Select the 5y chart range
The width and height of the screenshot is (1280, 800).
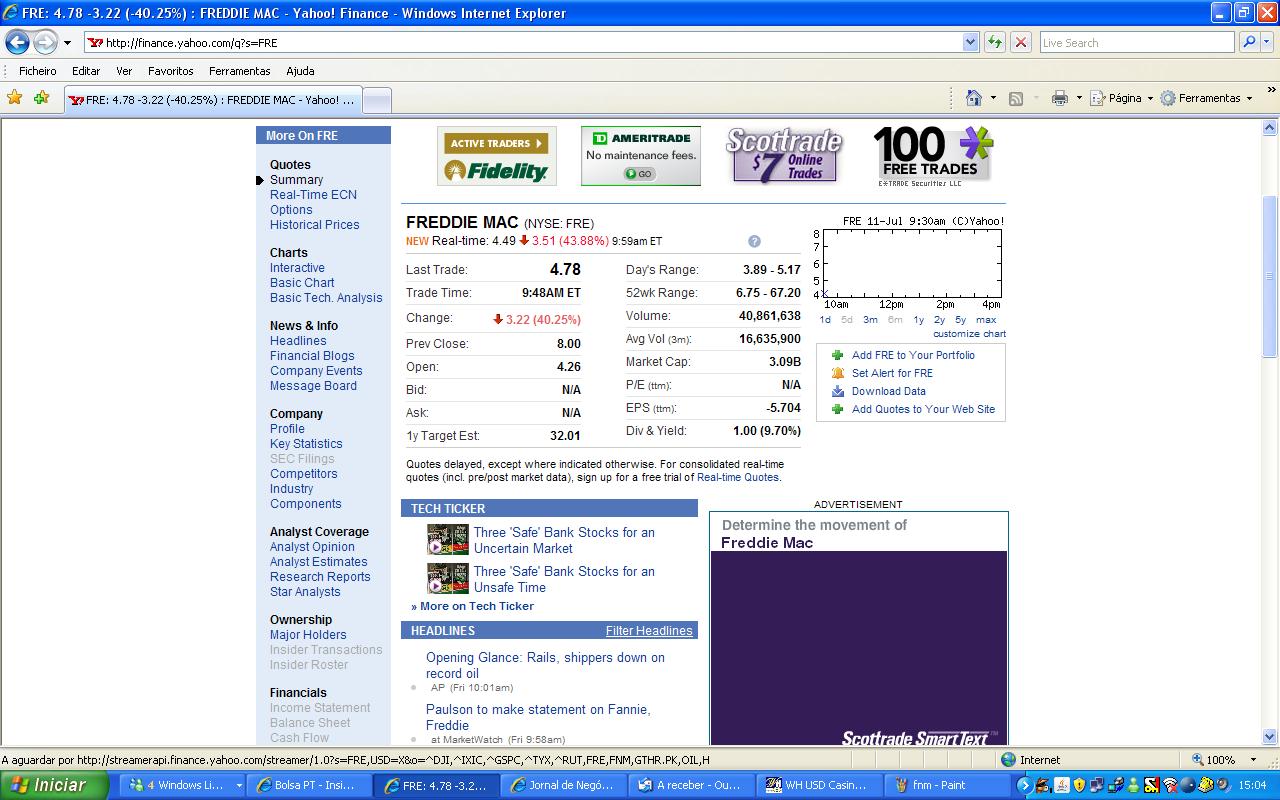960,320
